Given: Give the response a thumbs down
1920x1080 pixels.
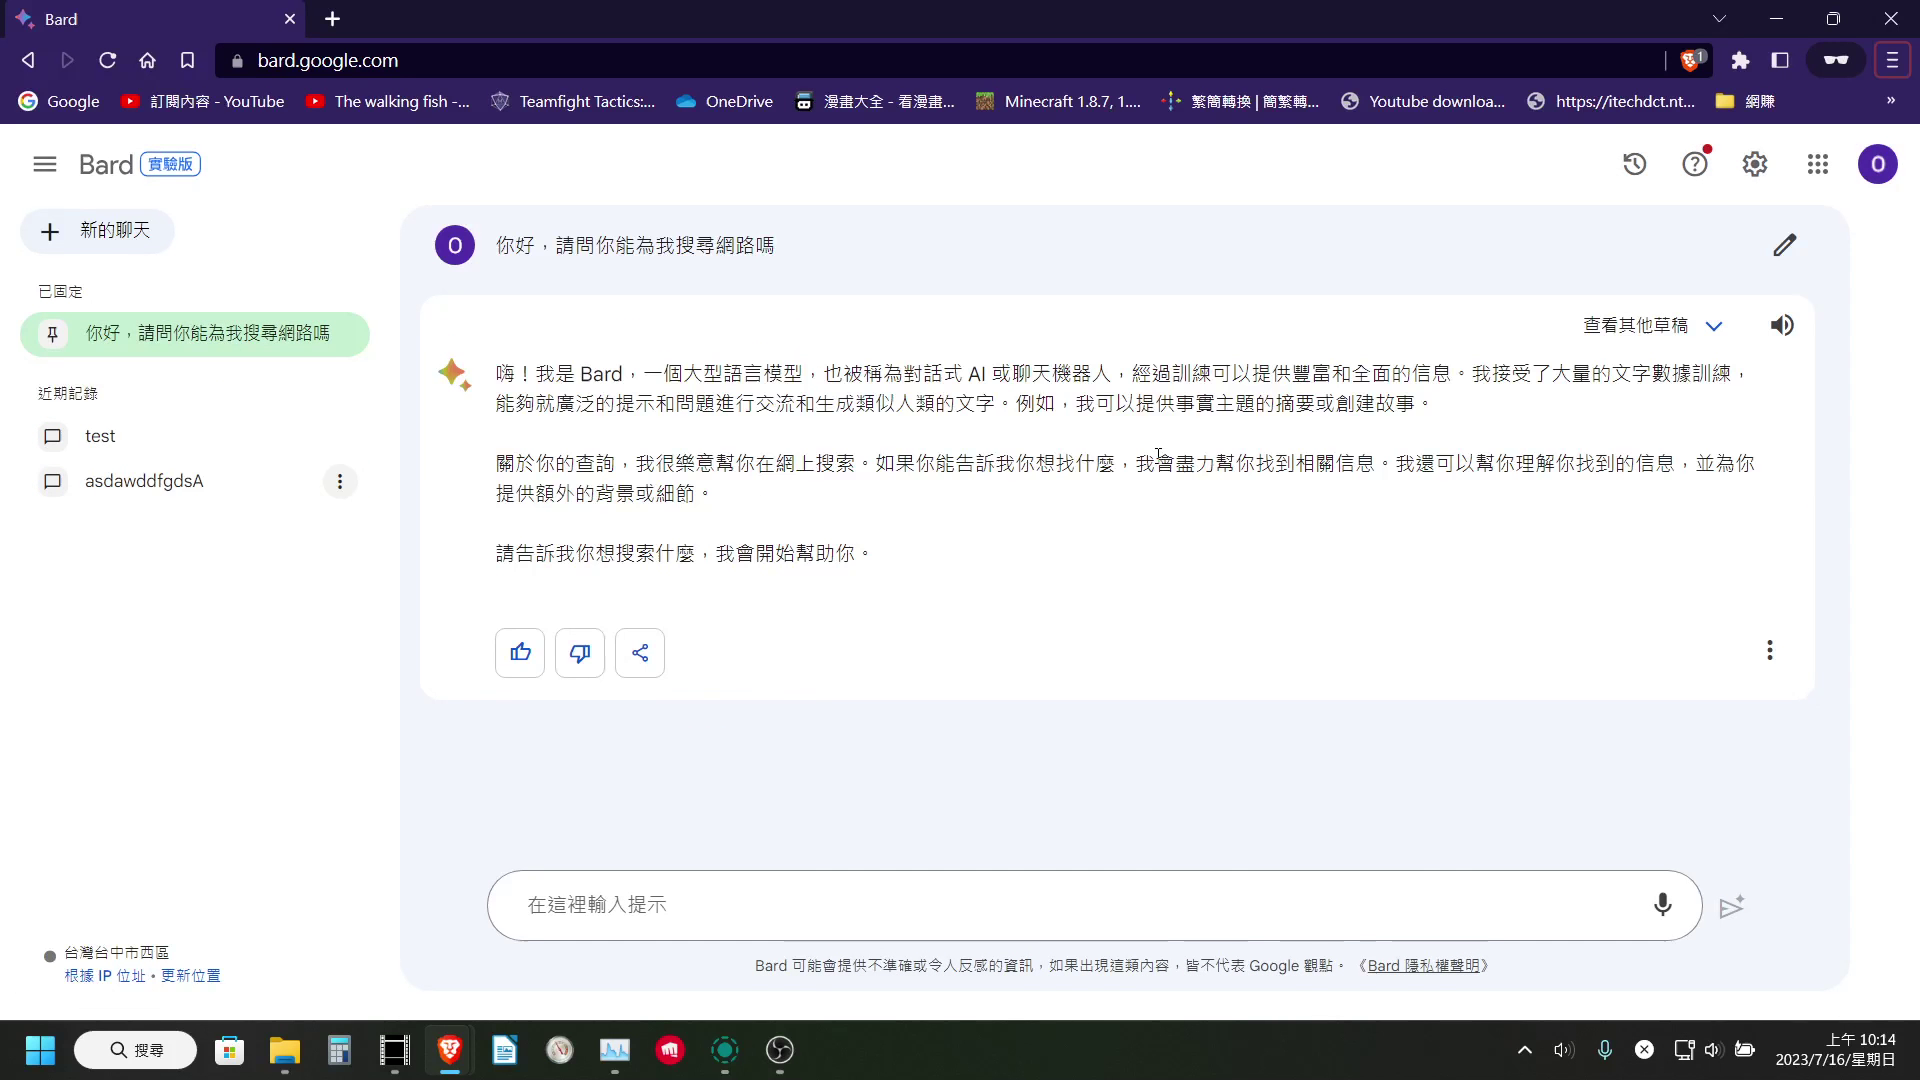Looking at the screenshot, I should coord(580,653).
